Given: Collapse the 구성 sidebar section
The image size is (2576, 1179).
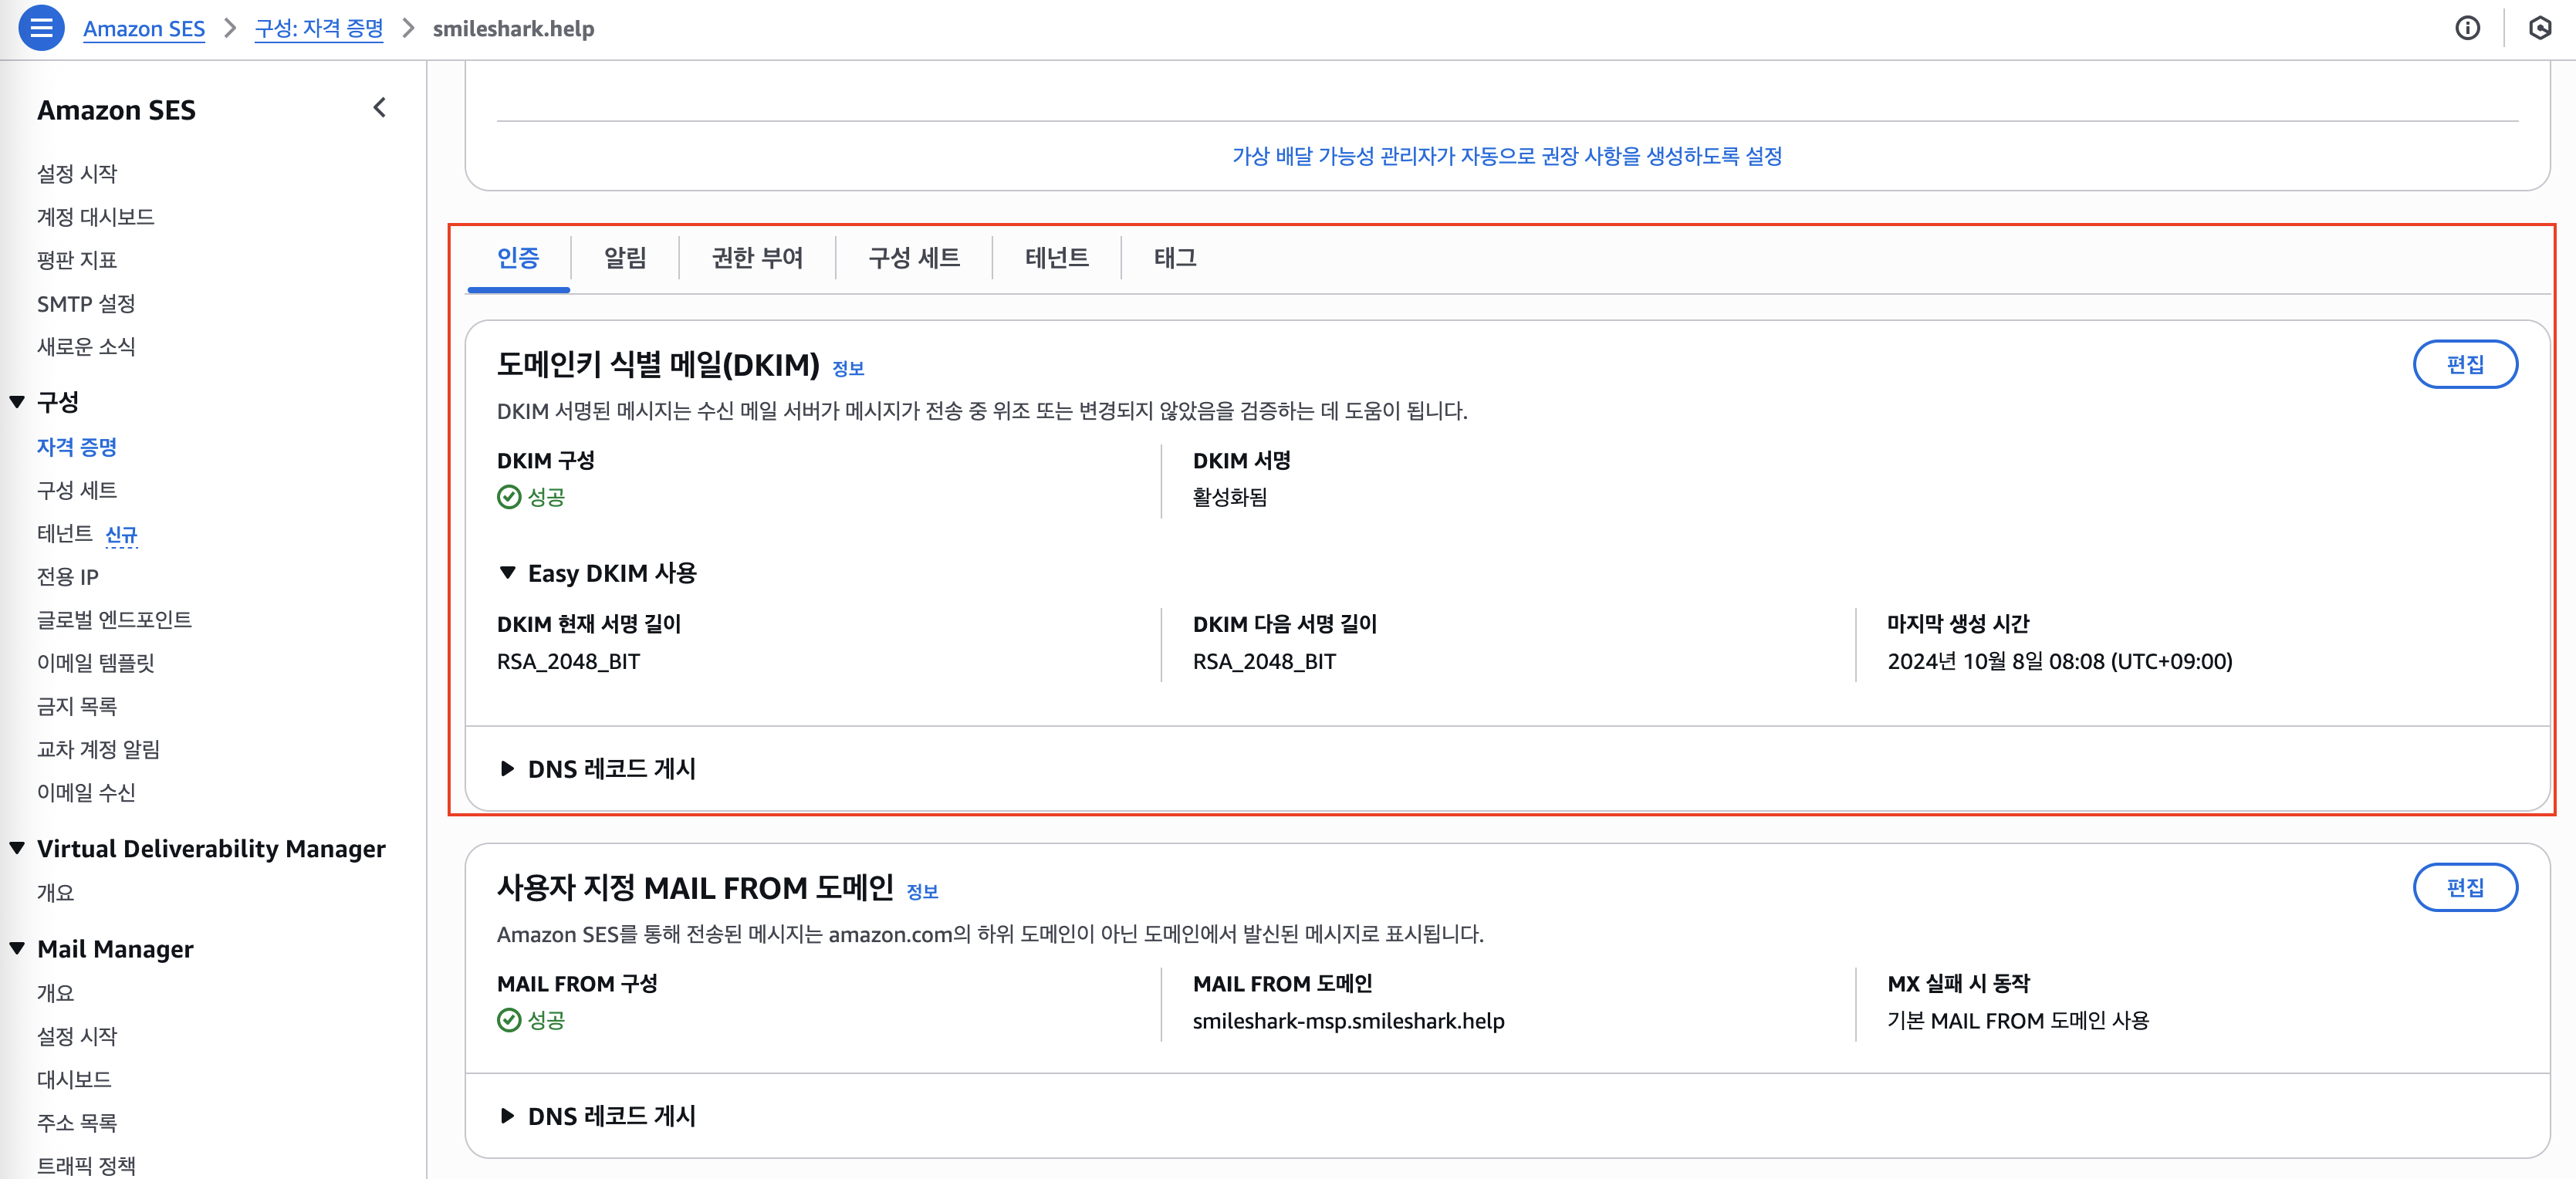Looking at the screenshot, I should (18, 402).
